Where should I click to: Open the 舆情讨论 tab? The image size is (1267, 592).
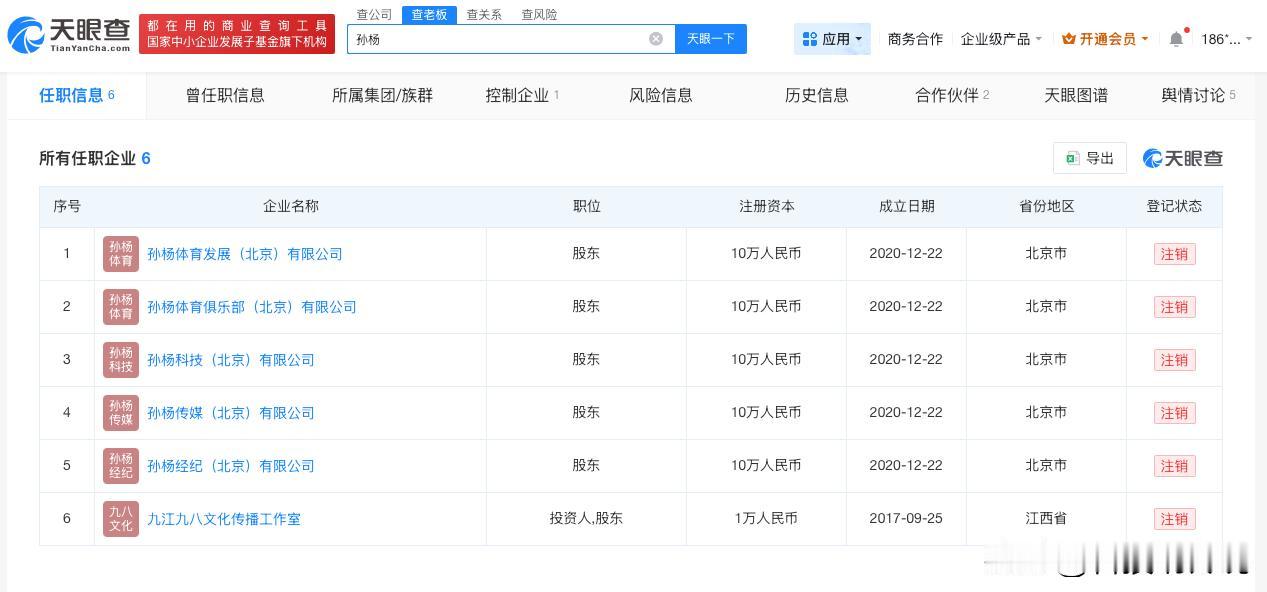coord(1198,96)
